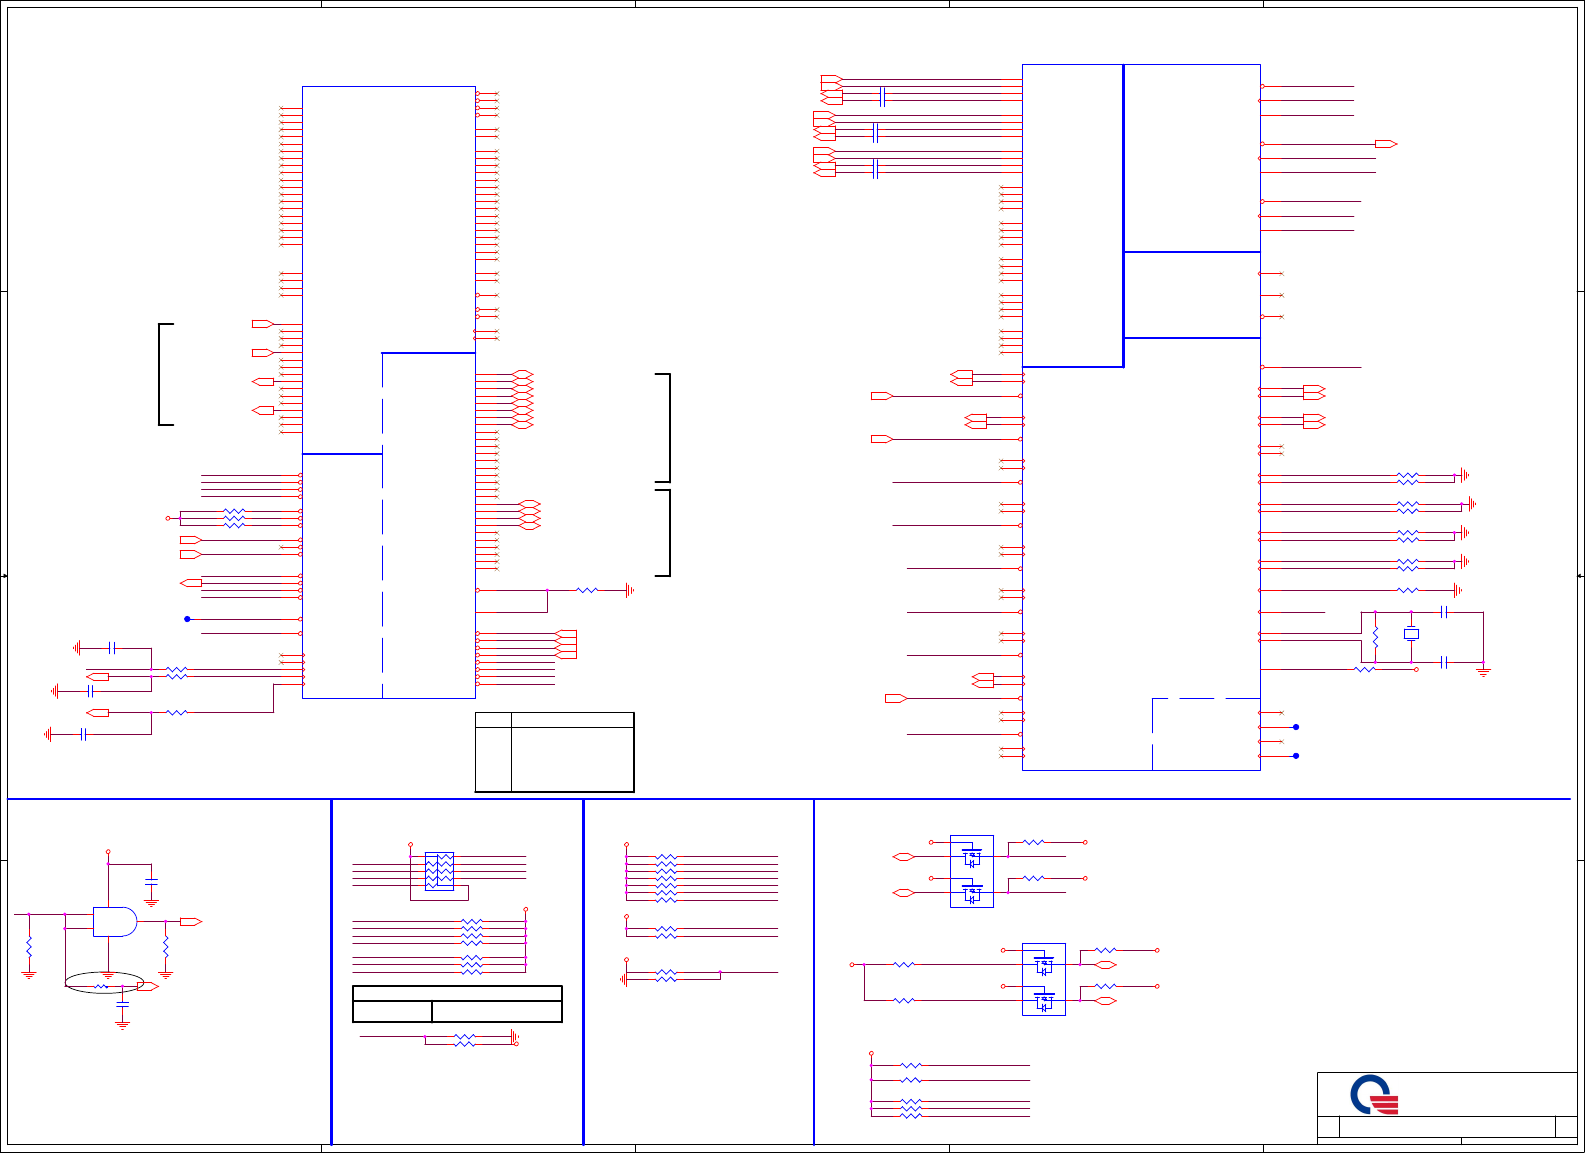Click the two-row table under resistor groups
The image size is (1585, 1153).
pyautogui.click(x=457, y=1004)
